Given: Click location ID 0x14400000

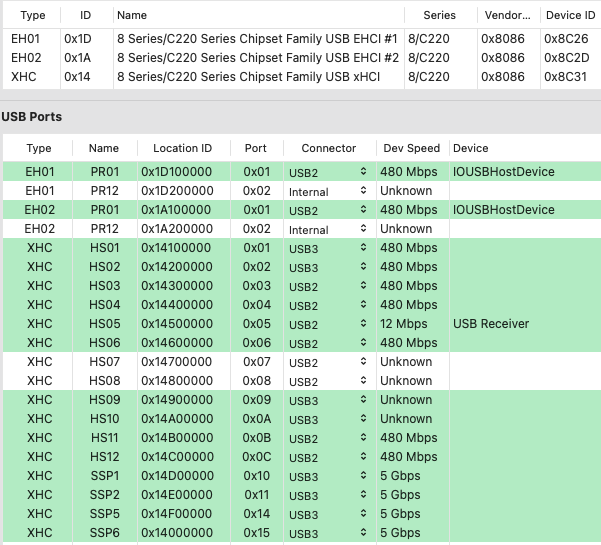Looking at the screenshot, I should tap(177, 305).
